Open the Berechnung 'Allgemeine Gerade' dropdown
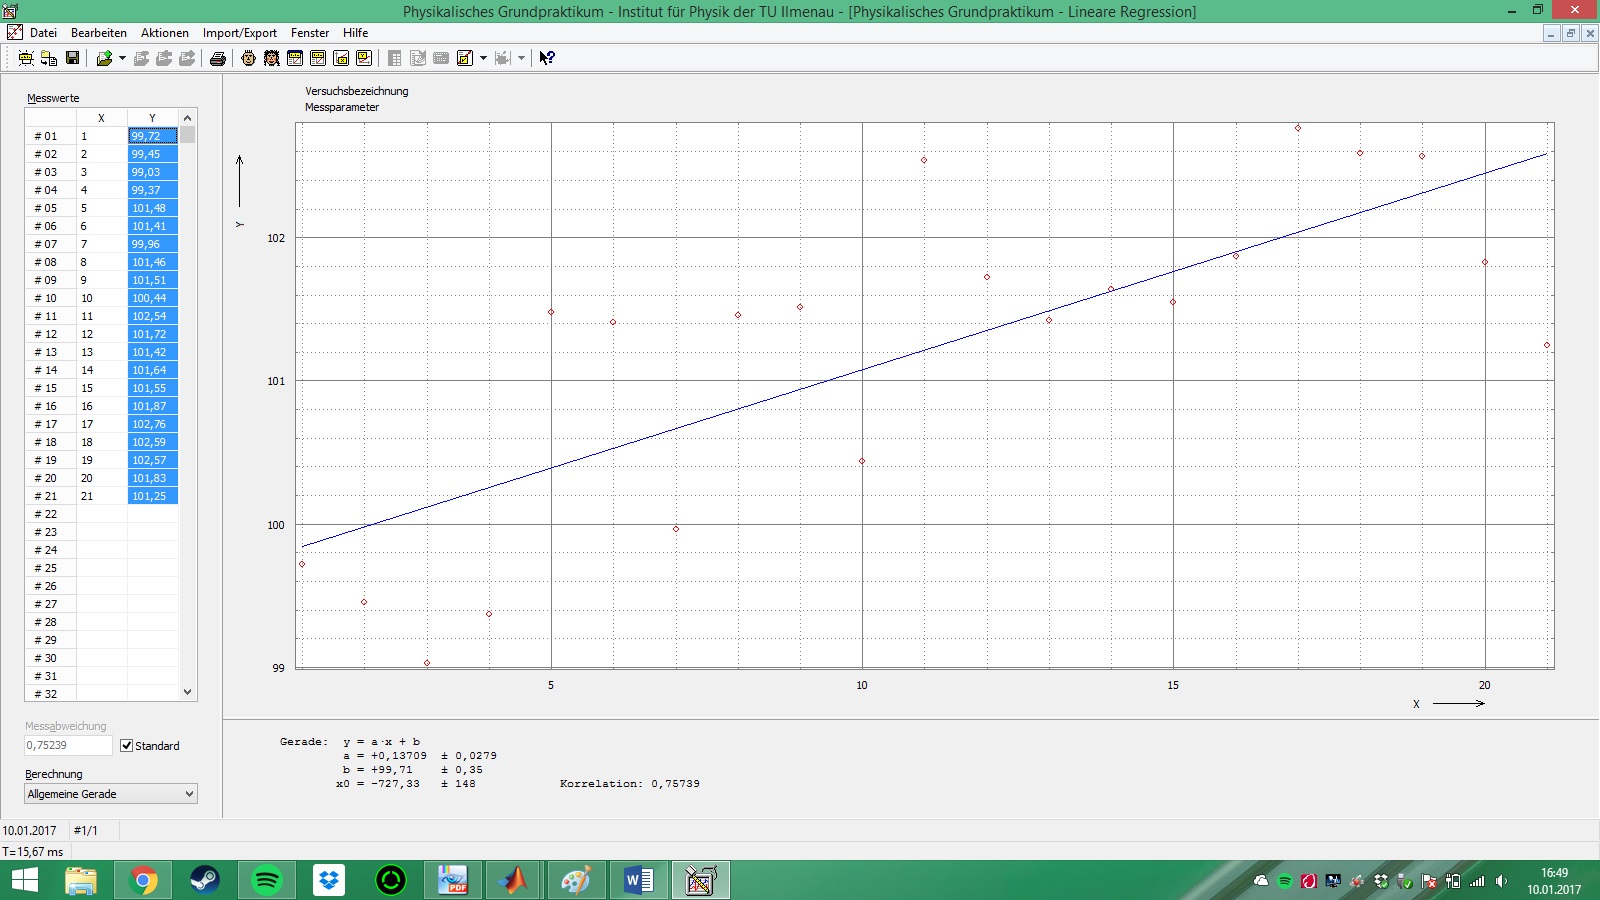 tap(110, 794)
